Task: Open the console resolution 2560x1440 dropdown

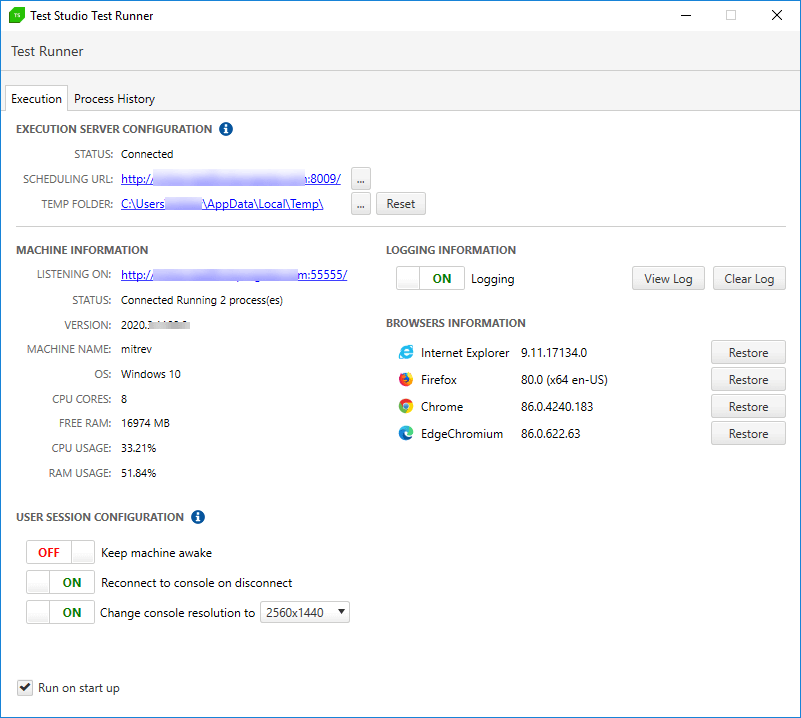Action: (x=305, y=612)
